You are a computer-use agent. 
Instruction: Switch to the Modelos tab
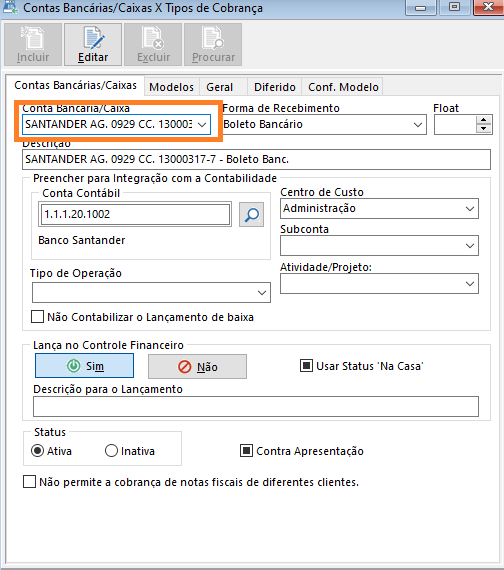pos(171,87)
